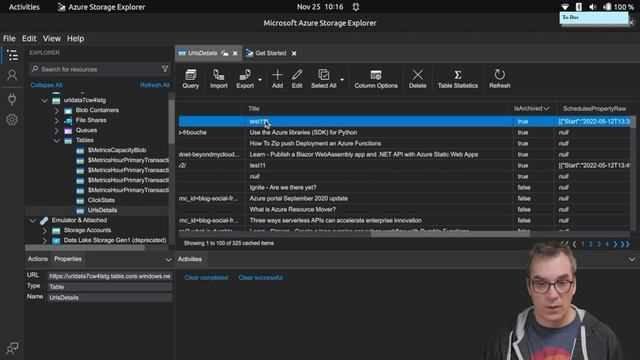Click the Edit pencil icon

297,79
